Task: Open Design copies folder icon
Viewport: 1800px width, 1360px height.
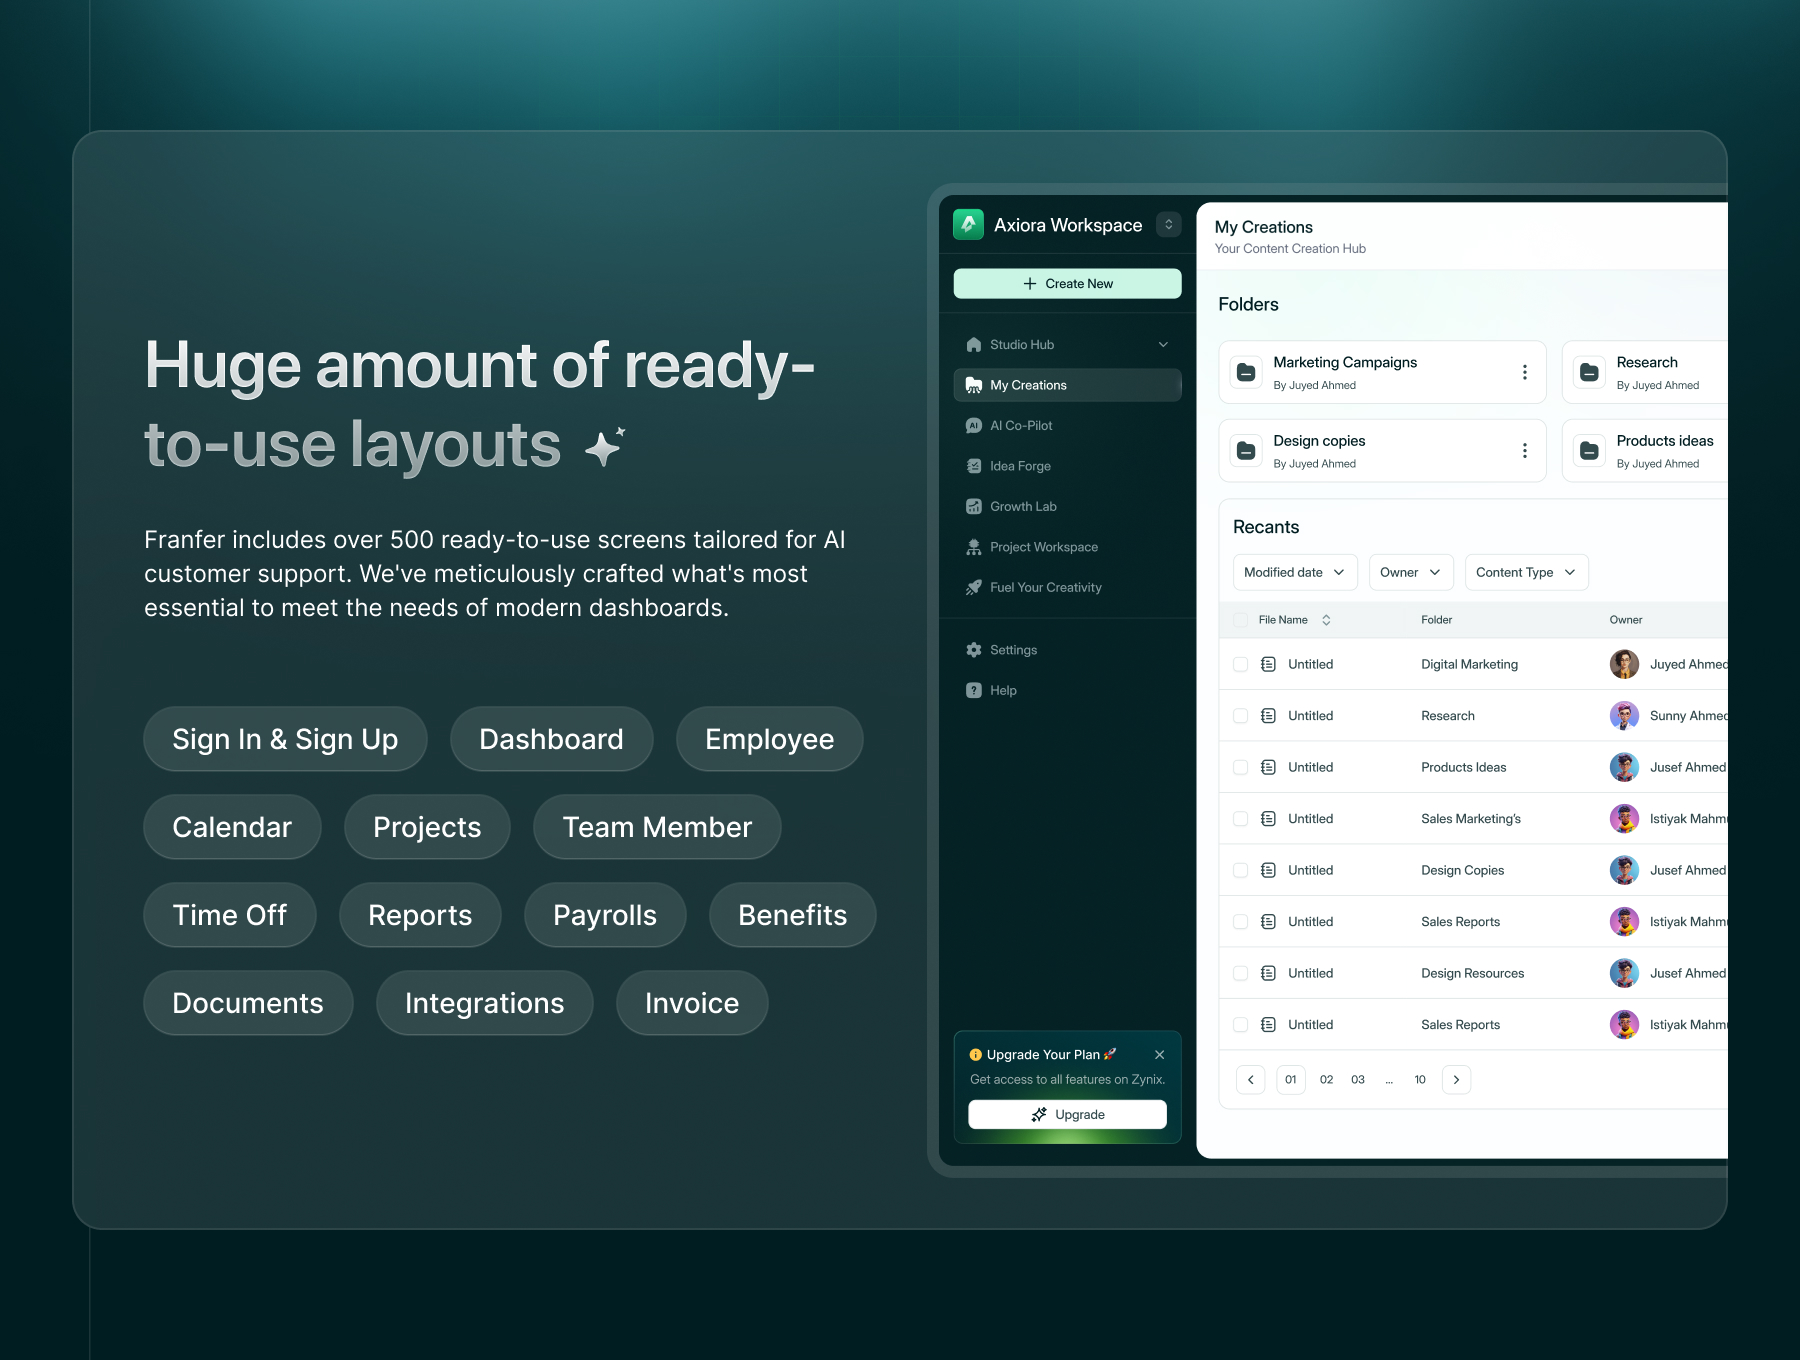Action: coord(1246,451)
